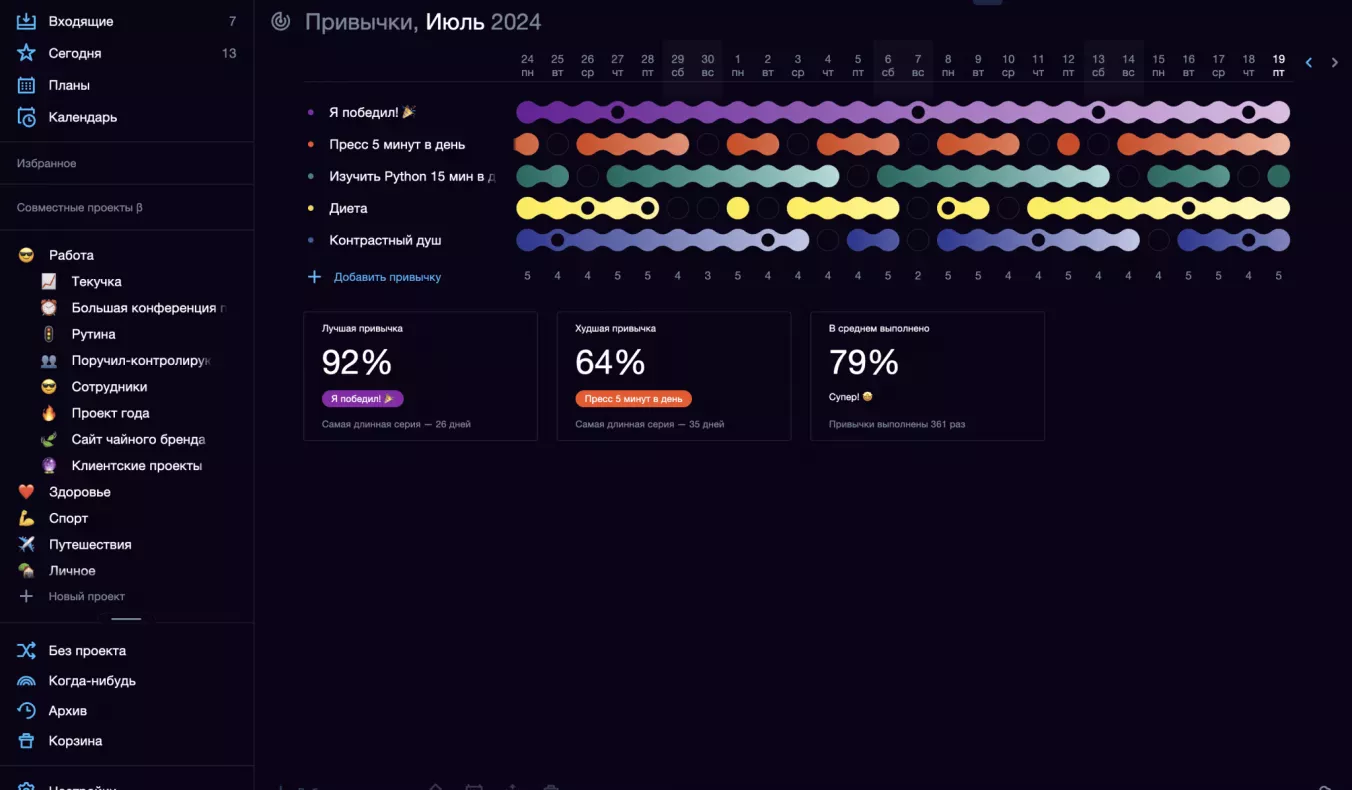Go to next period with right chevron
The image size is (1352, 790).
1335,63
